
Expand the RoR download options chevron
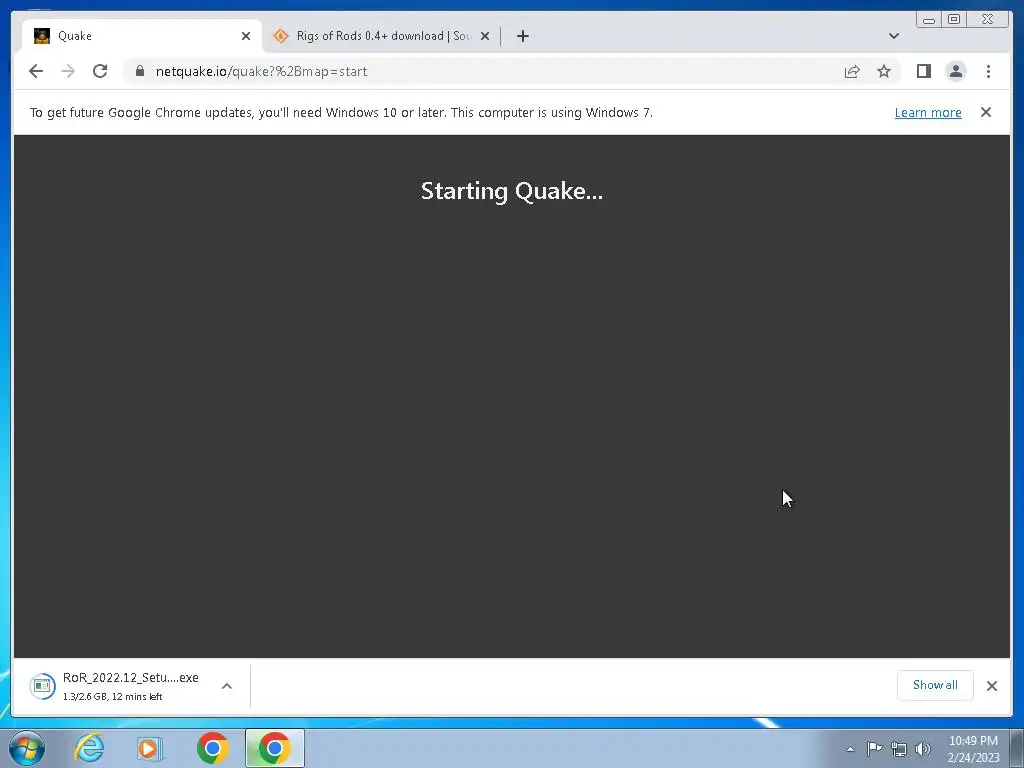[x=227, y=686]
